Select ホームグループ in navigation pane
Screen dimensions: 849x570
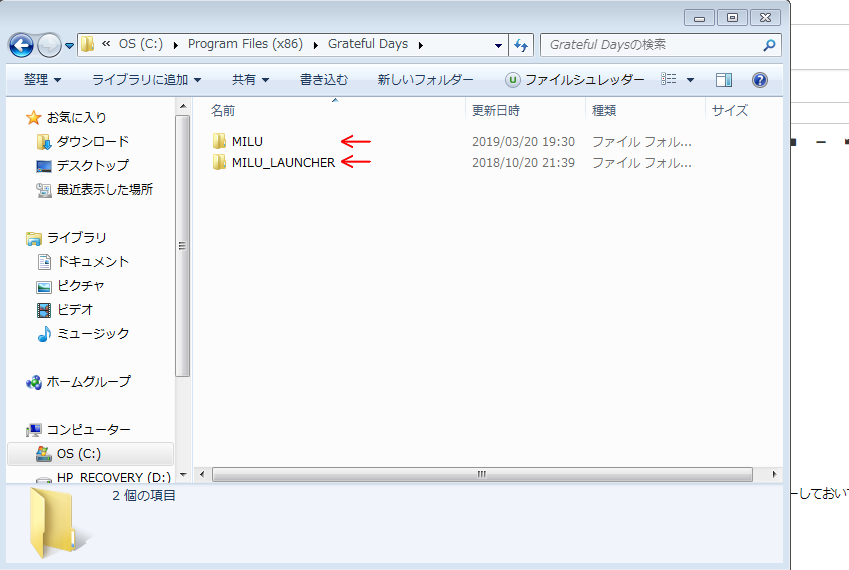click(x=88, y=382)
